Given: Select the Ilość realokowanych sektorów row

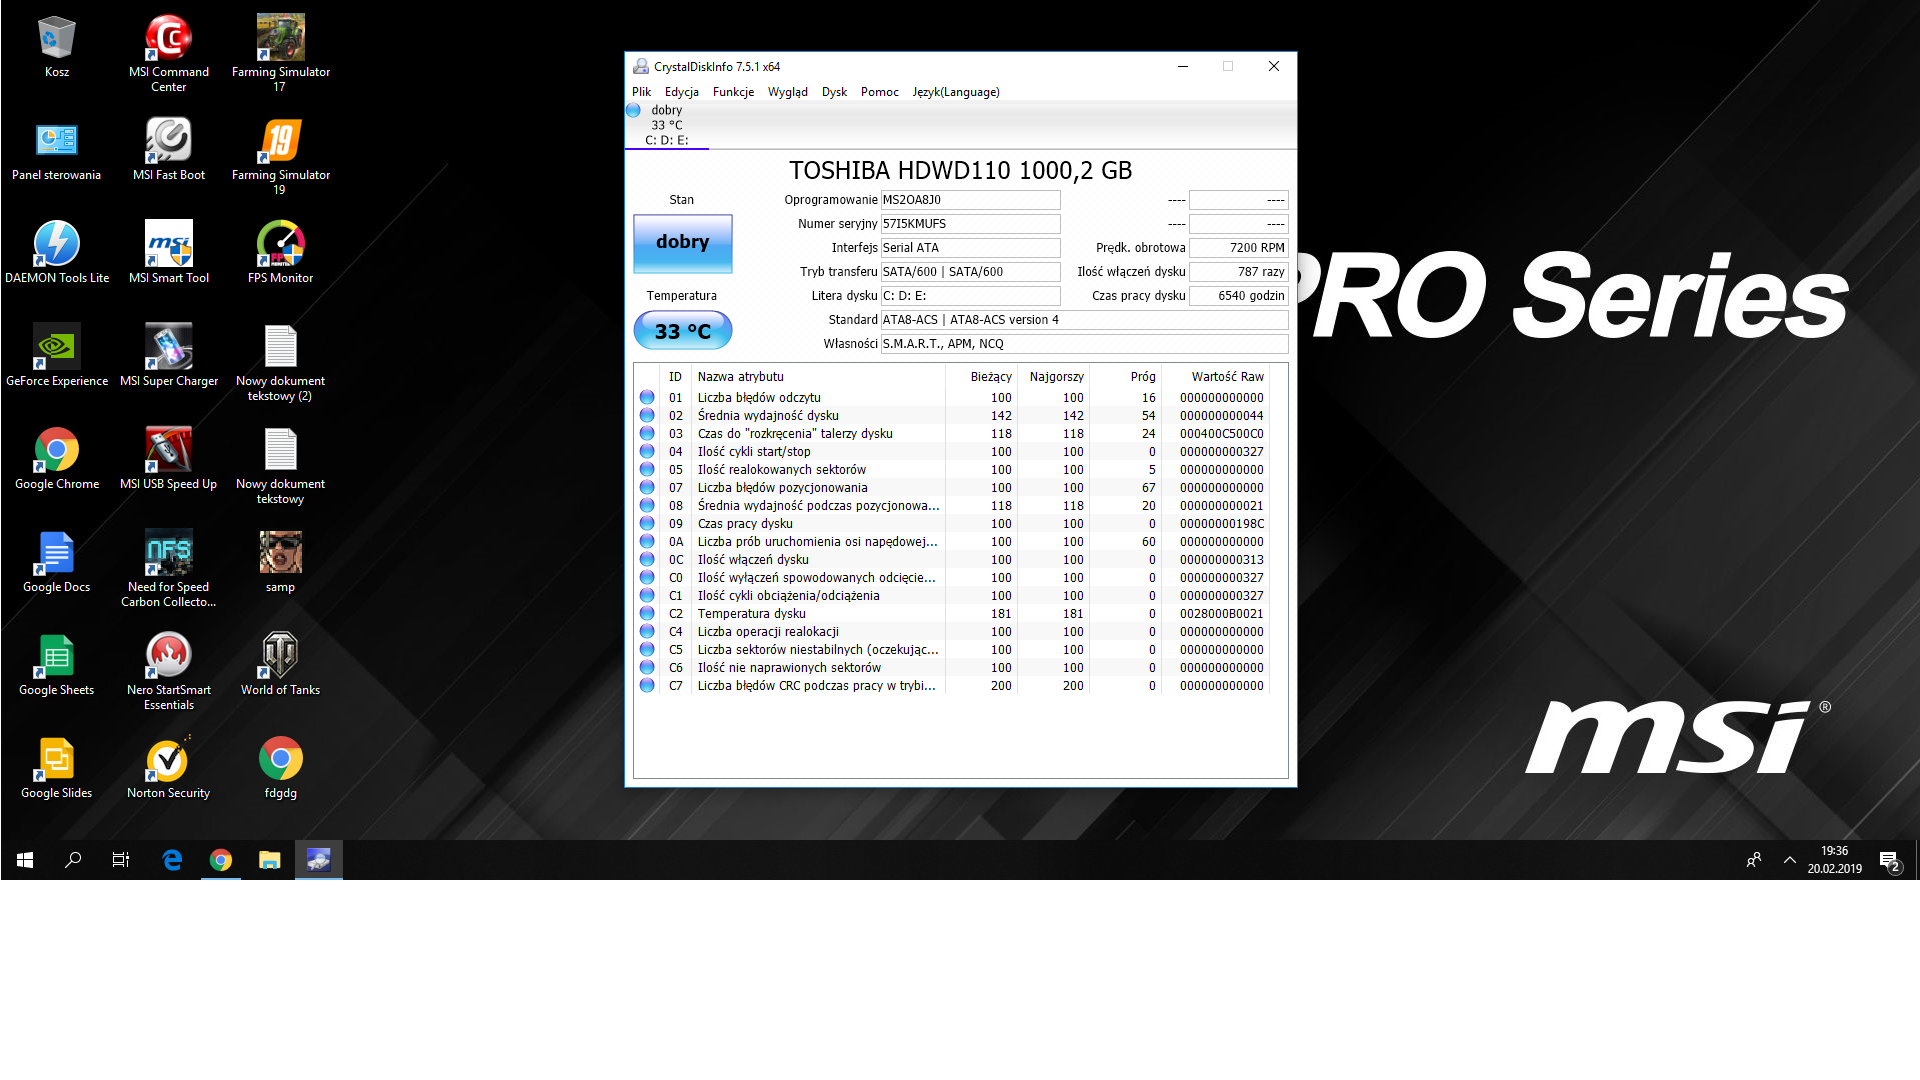Looking at the screenshot, I should point(953,470).
